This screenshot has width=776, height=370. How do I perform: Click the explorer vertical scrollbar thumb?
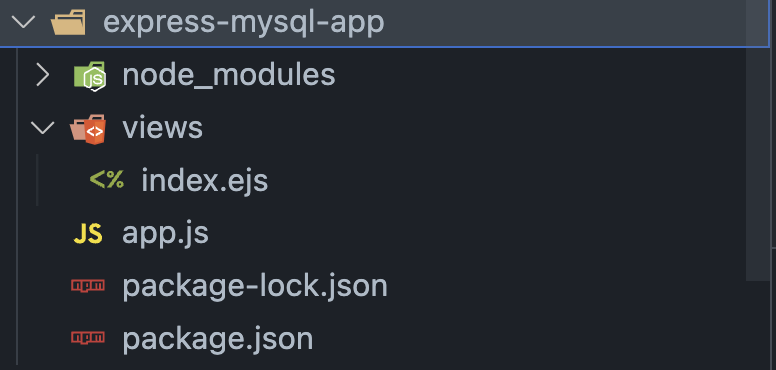[758, 140]
